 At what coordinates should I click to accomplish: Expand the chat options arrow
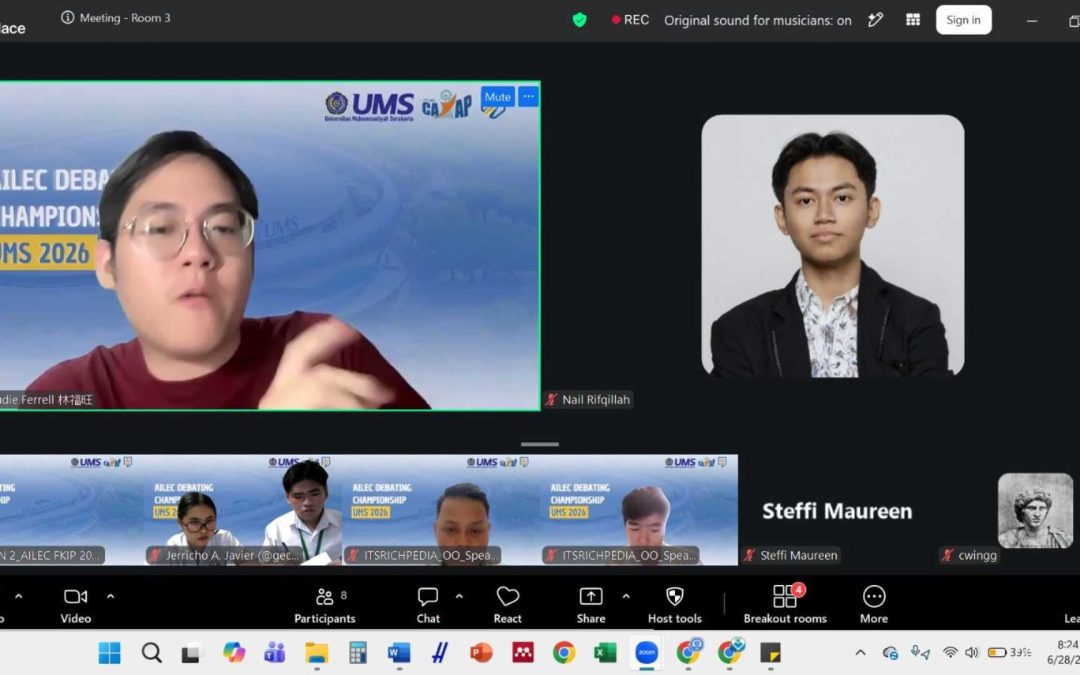click(459, 596)
